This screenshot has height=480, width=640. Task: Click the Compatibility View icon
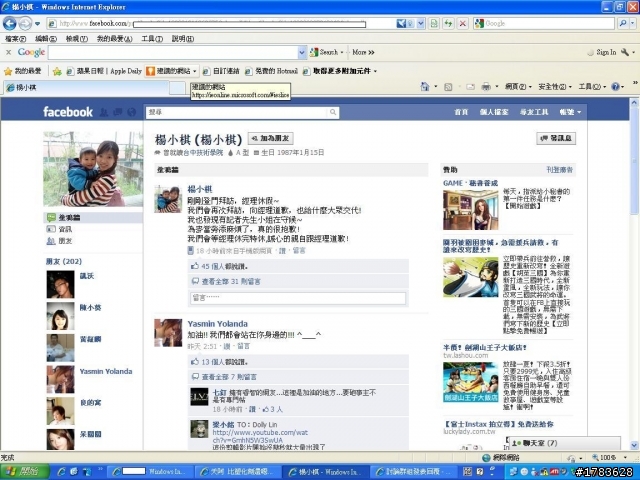pos(434,24)
